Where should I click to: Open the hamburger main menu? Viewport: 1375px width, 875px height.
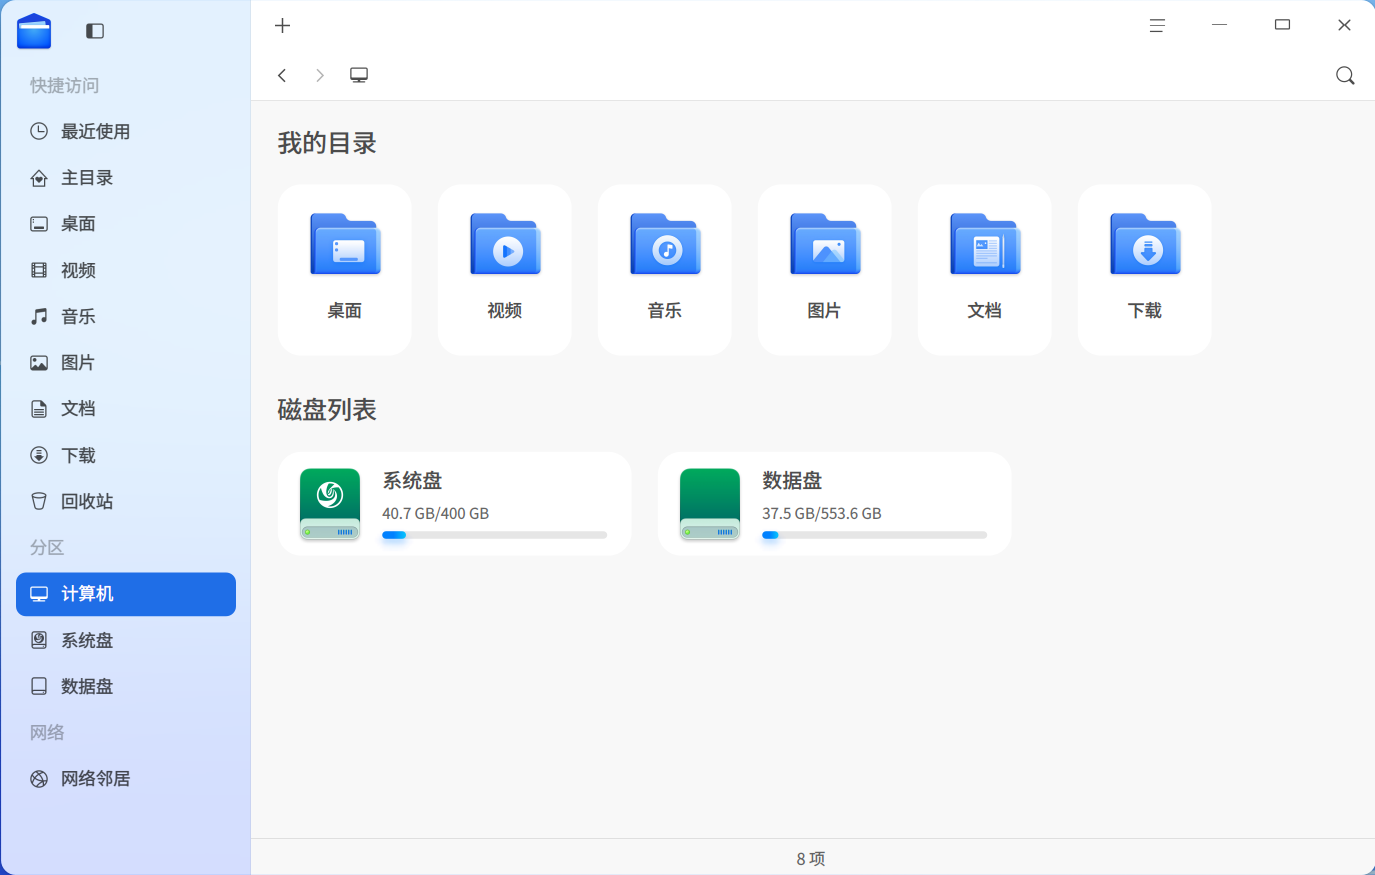click(x=1157, y=26)
